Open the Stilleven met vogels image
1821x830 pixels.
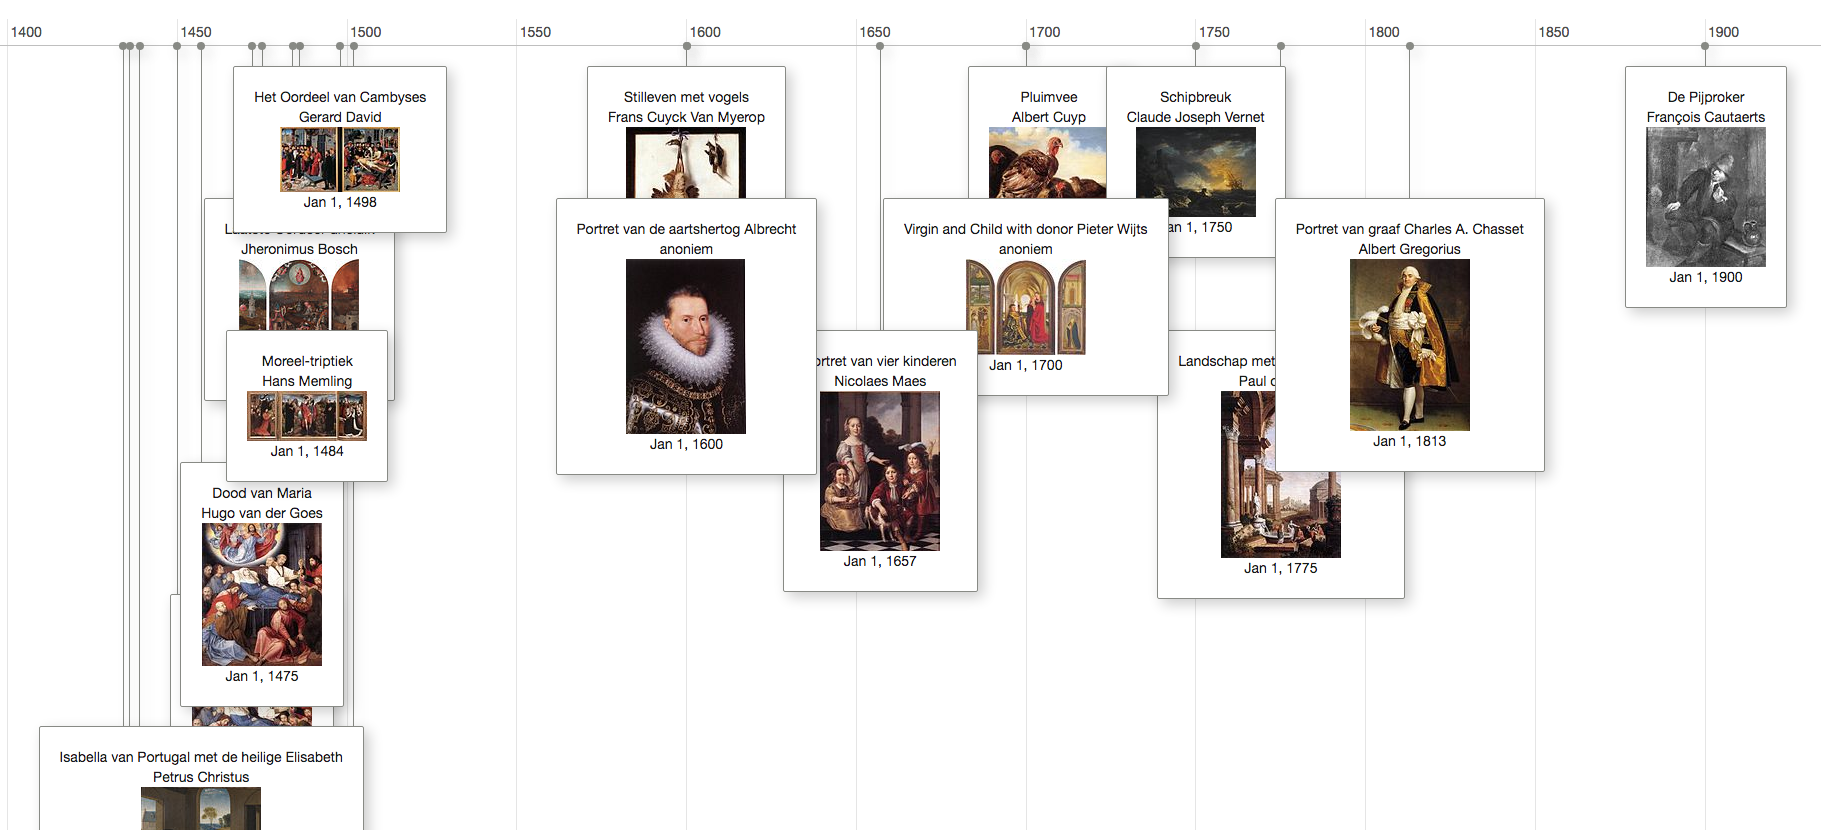point(686,163)
